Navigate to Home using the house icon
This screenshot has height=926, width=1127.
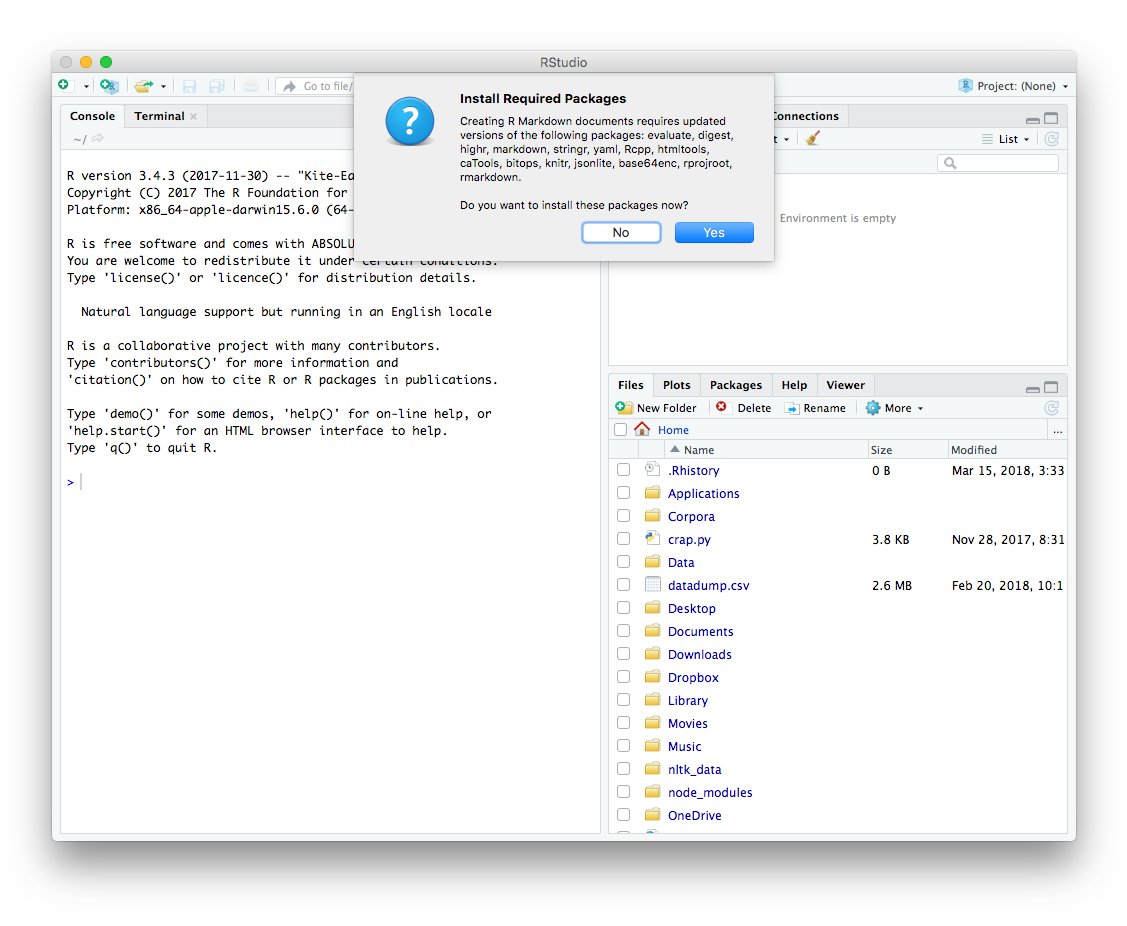[x=641, y=429]
